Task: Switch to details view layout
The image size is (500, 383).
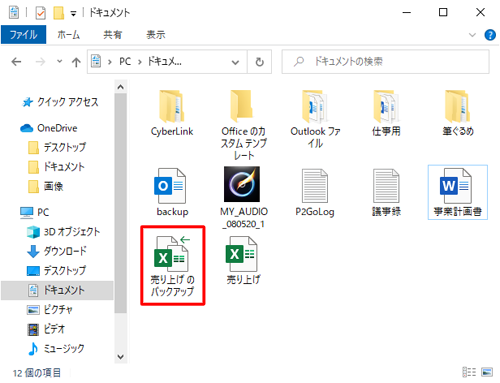Action: 469,372
